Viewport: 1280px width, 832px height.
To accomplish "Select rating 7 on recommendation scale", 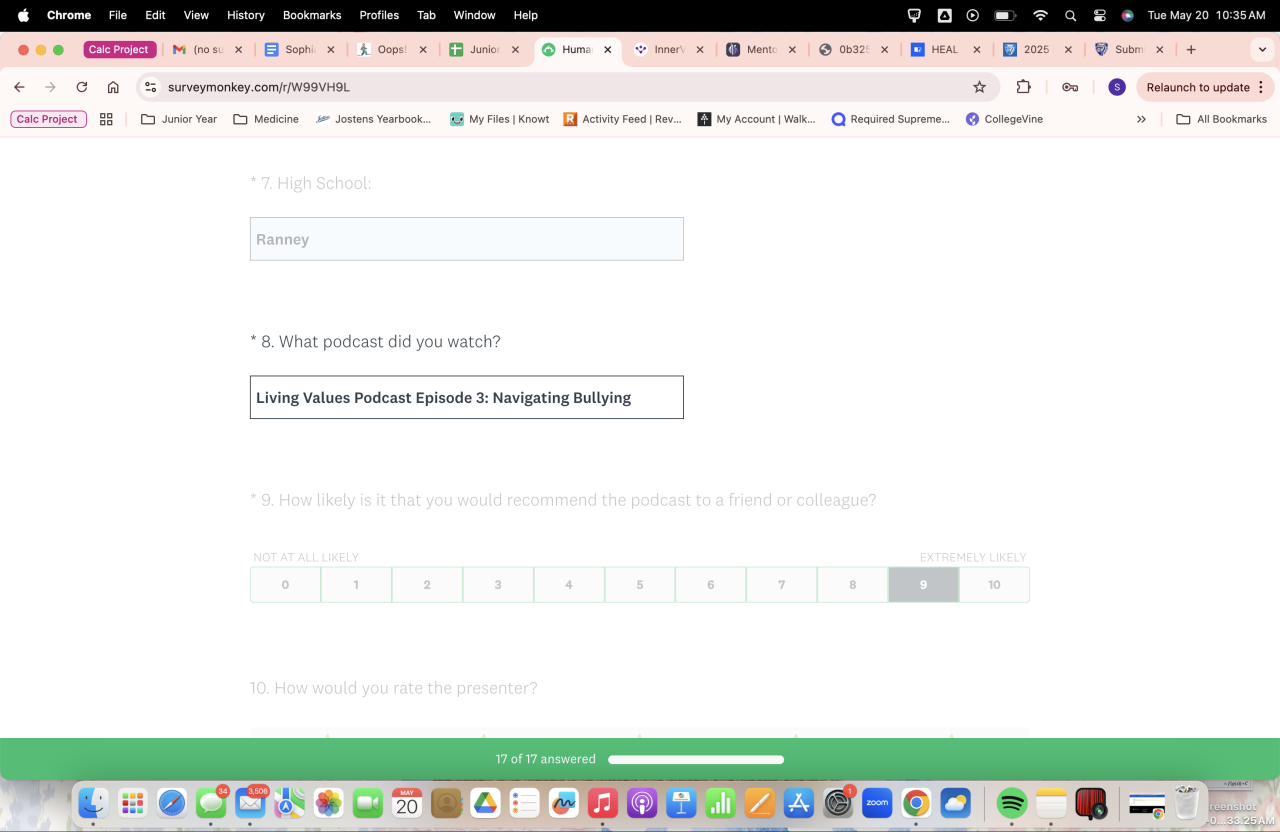I will tap(782, 585).
